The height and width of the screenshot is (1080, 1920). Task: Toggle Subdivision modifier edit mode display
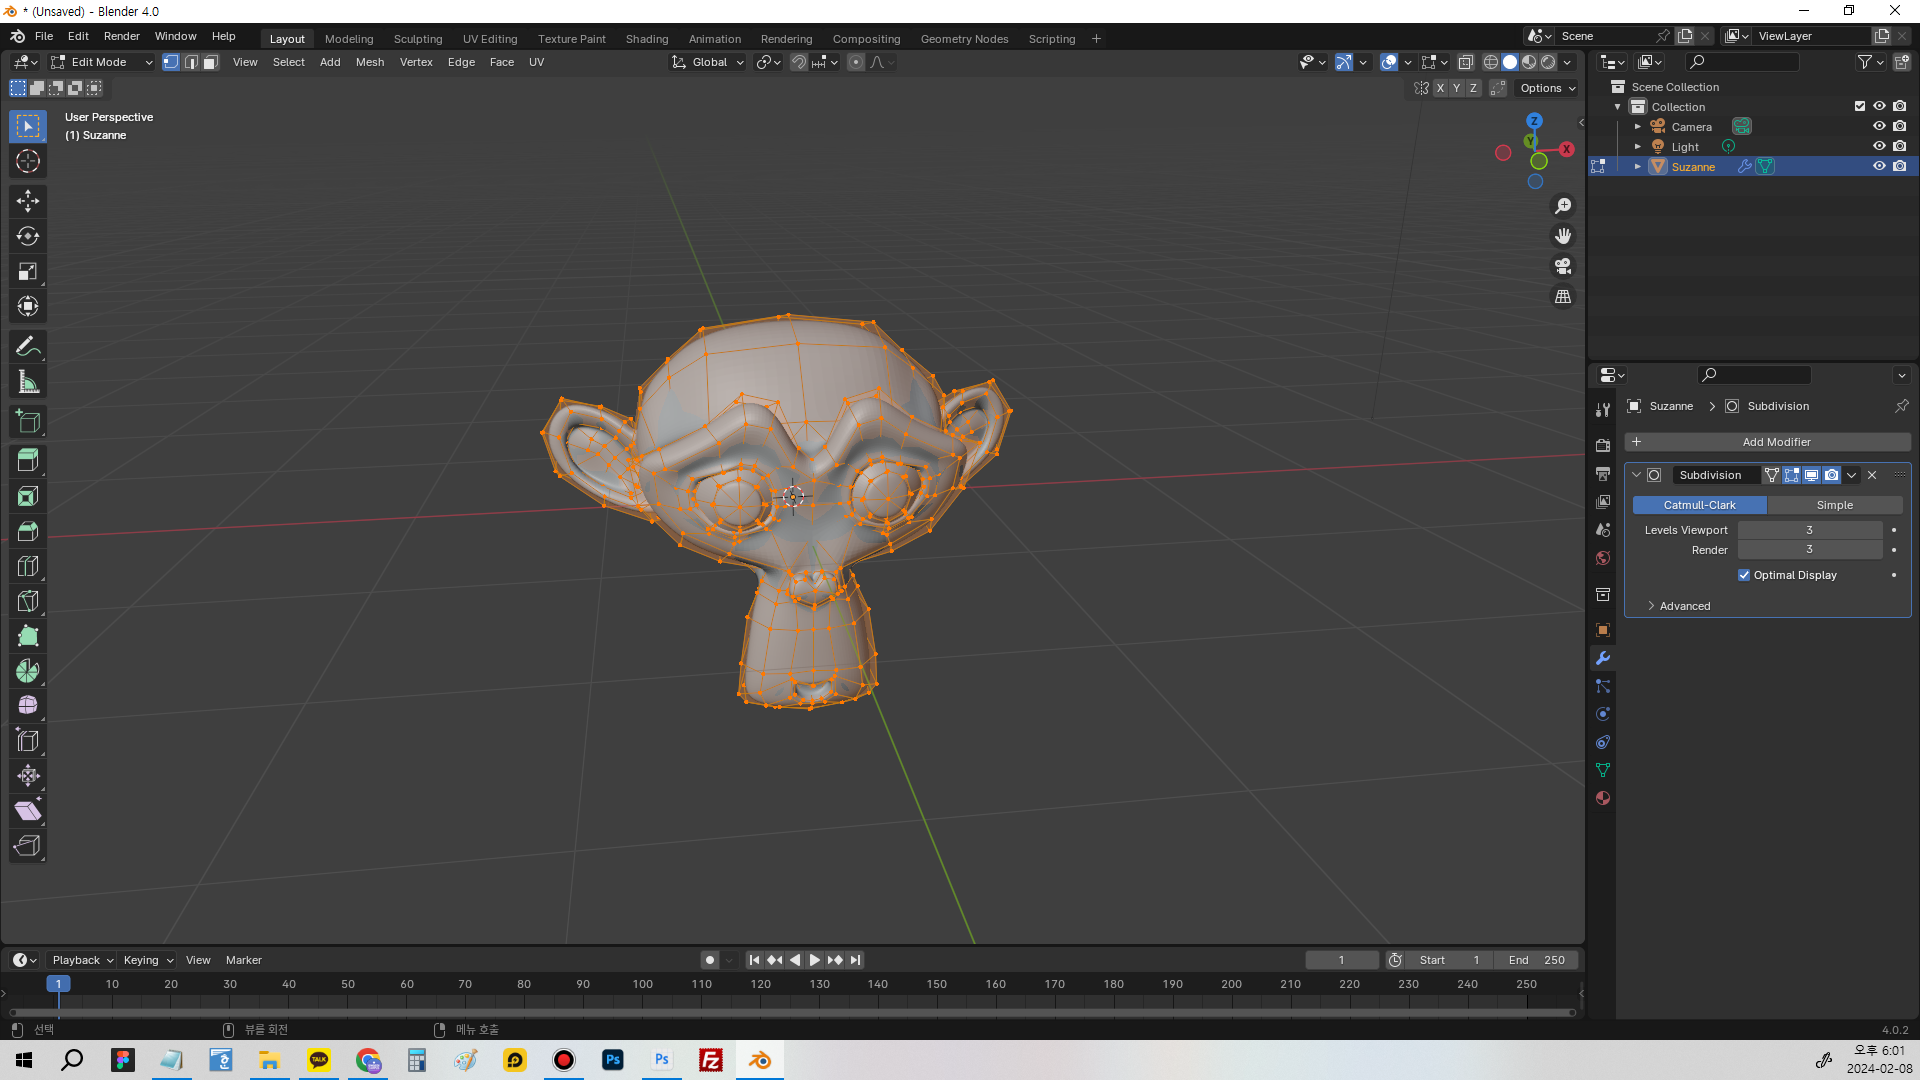pos(1792,475)
